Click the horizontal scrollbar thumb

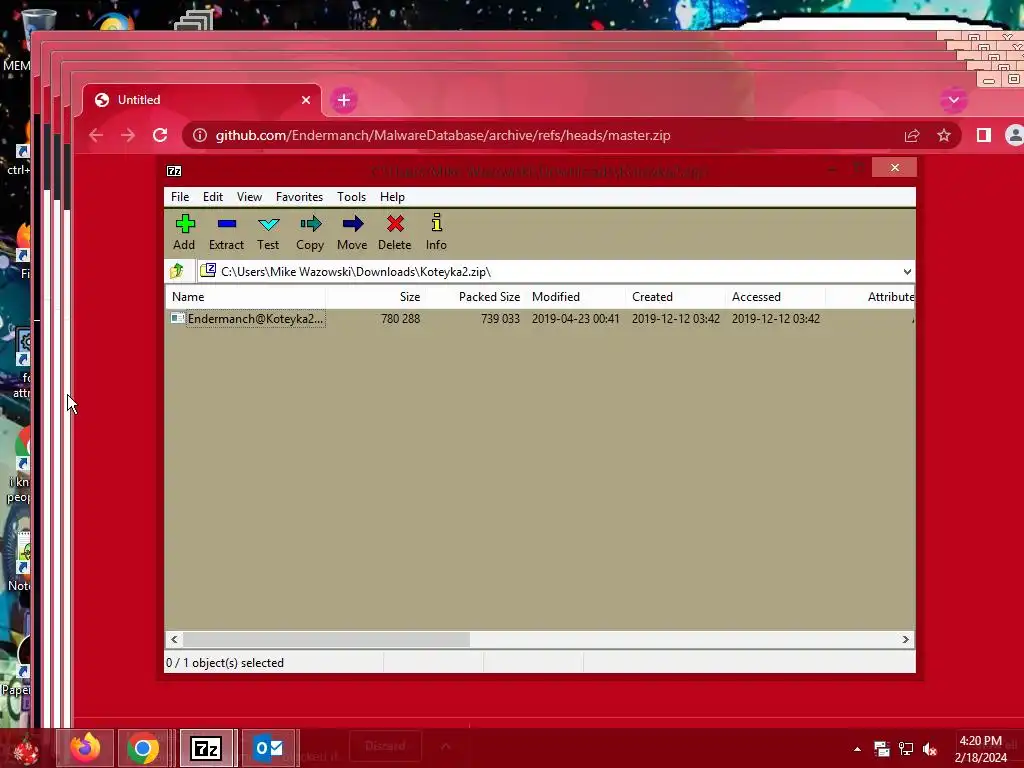tap(326, 639)
